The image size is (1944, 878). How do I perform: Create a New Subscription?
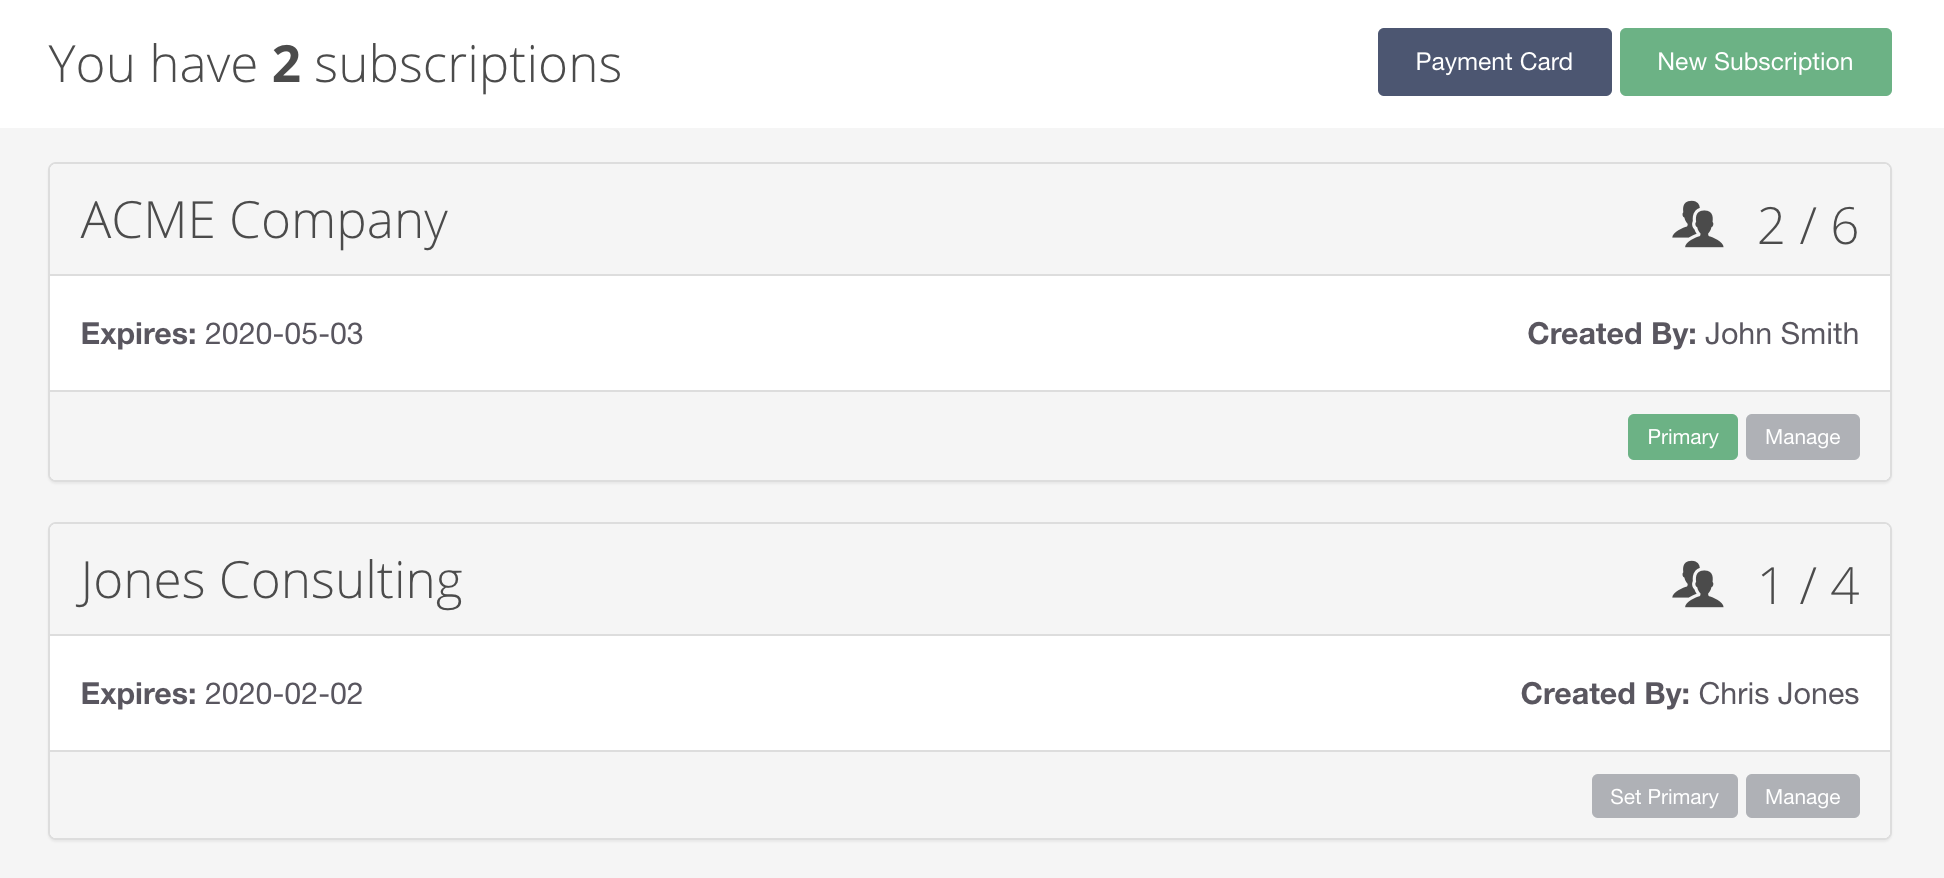click(x=1755, y=62)
